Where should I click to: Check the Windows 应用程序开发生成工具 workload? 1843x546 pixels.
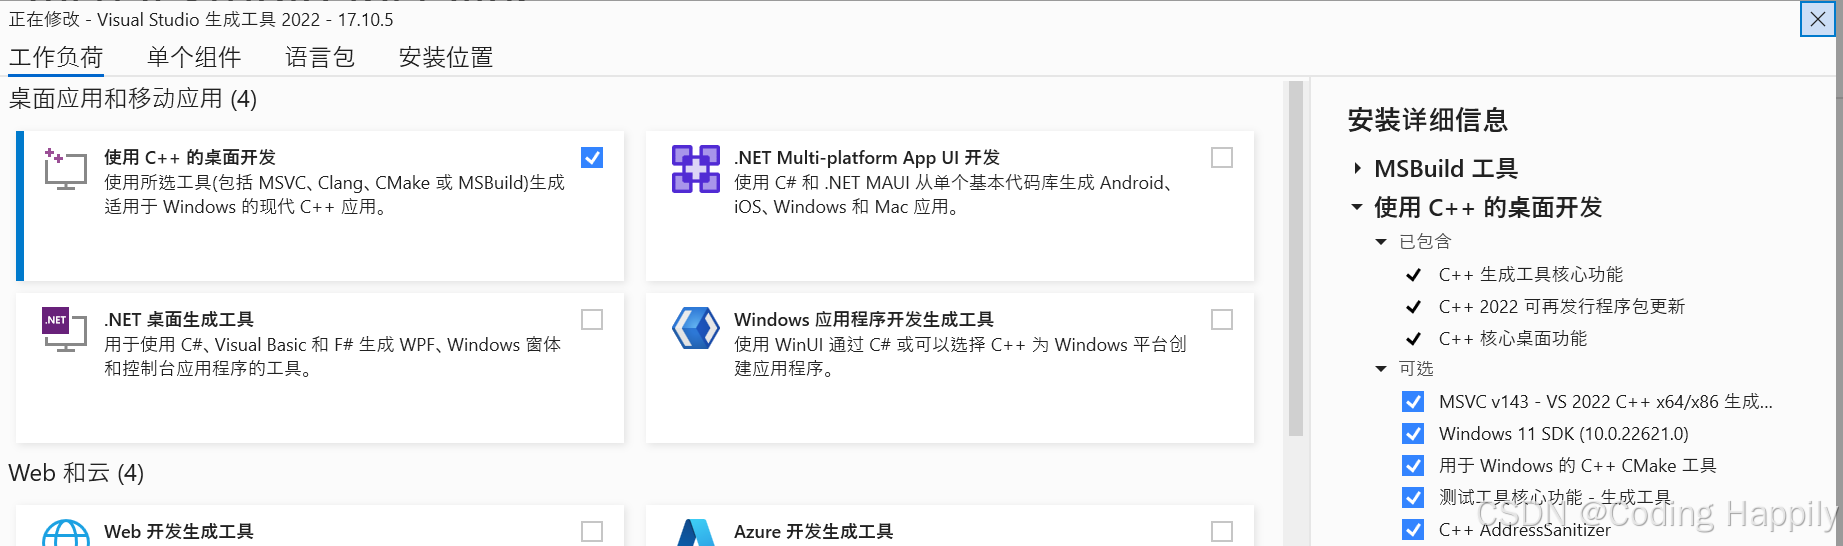click(1222, 319)
